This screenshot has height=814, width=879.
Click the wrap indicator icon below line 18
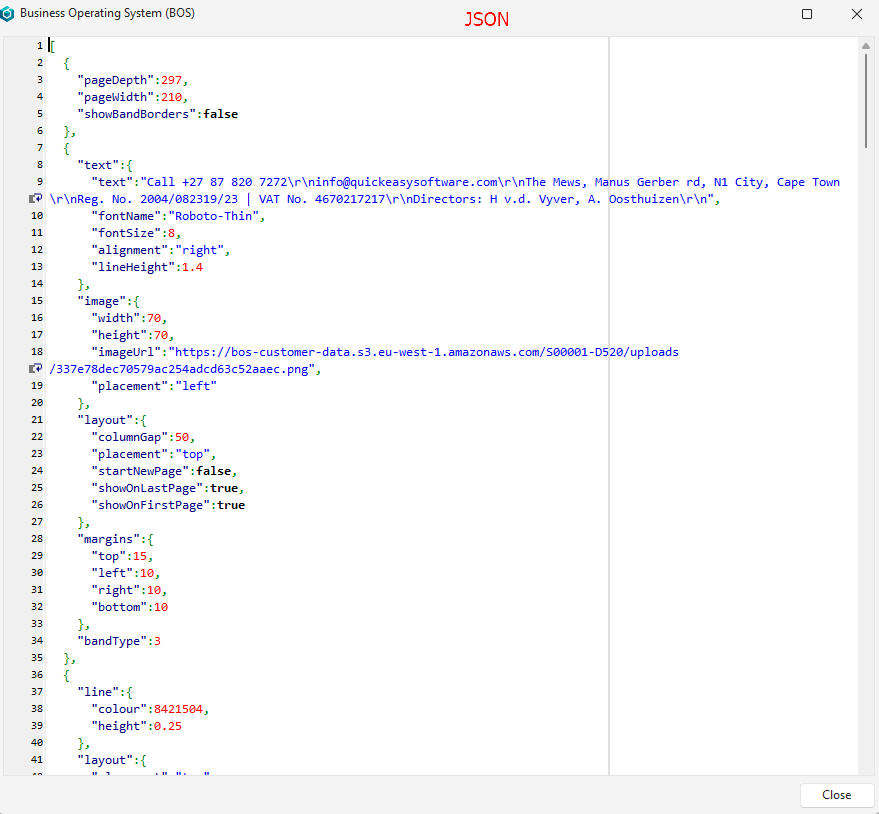35,369
